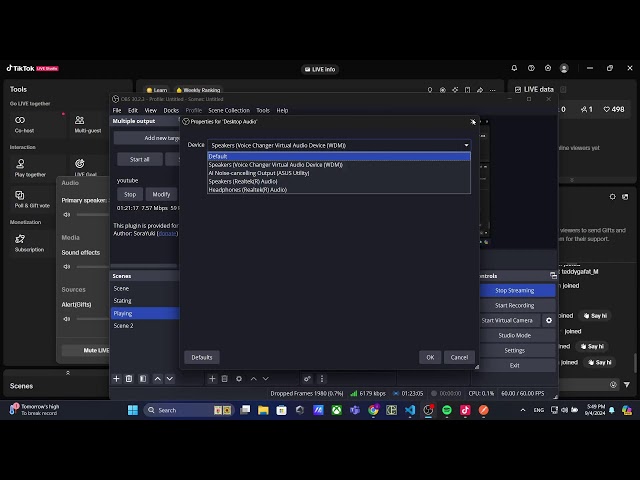
Task: Open the OBS Help menu
Action: click(282, 110)
